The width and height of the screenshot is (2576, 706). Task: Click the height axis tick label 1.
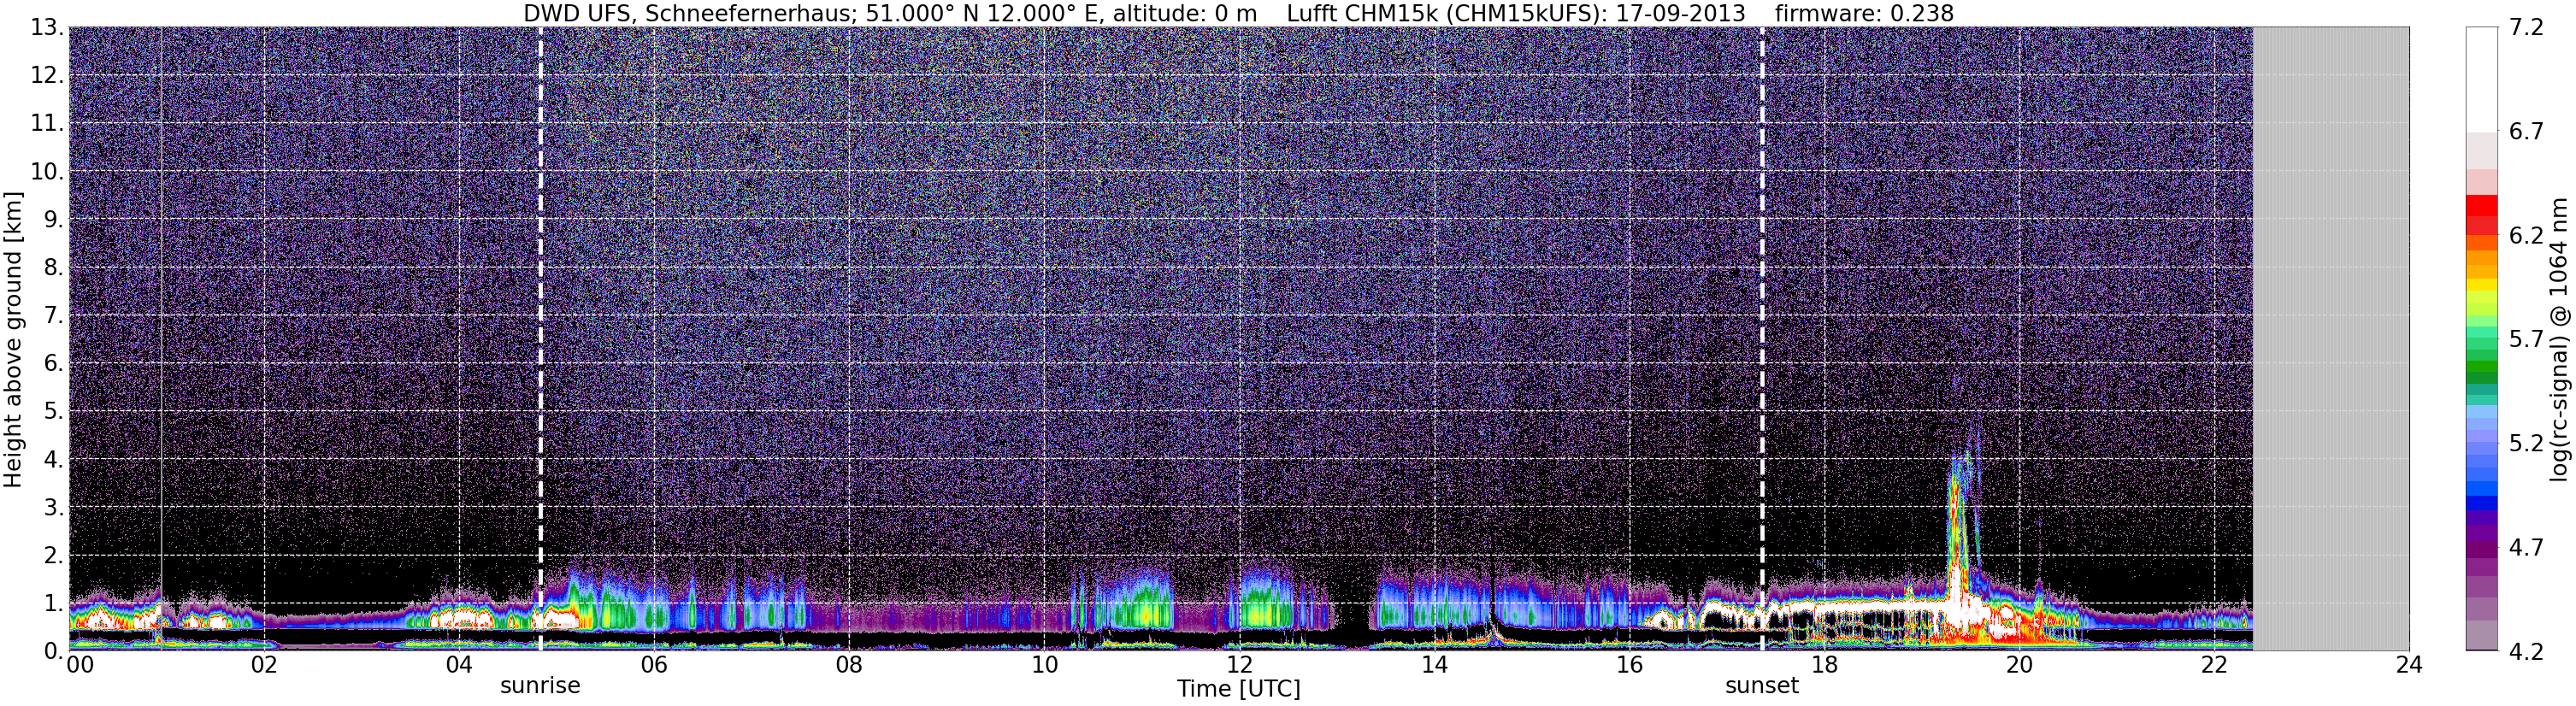coord(52,604)
